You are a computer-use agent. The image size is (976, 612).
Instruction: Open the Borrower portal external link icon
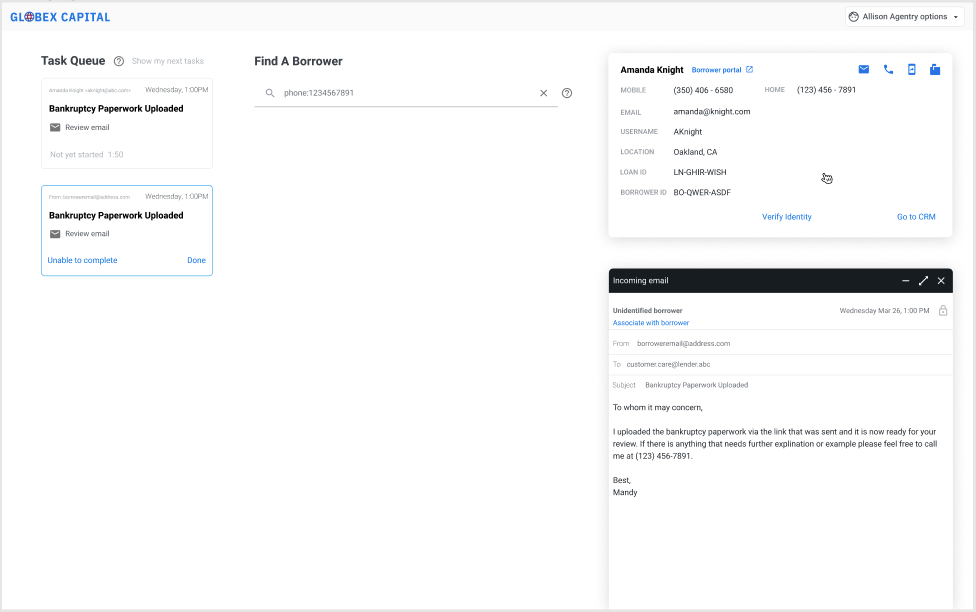[x=750, y=70]
